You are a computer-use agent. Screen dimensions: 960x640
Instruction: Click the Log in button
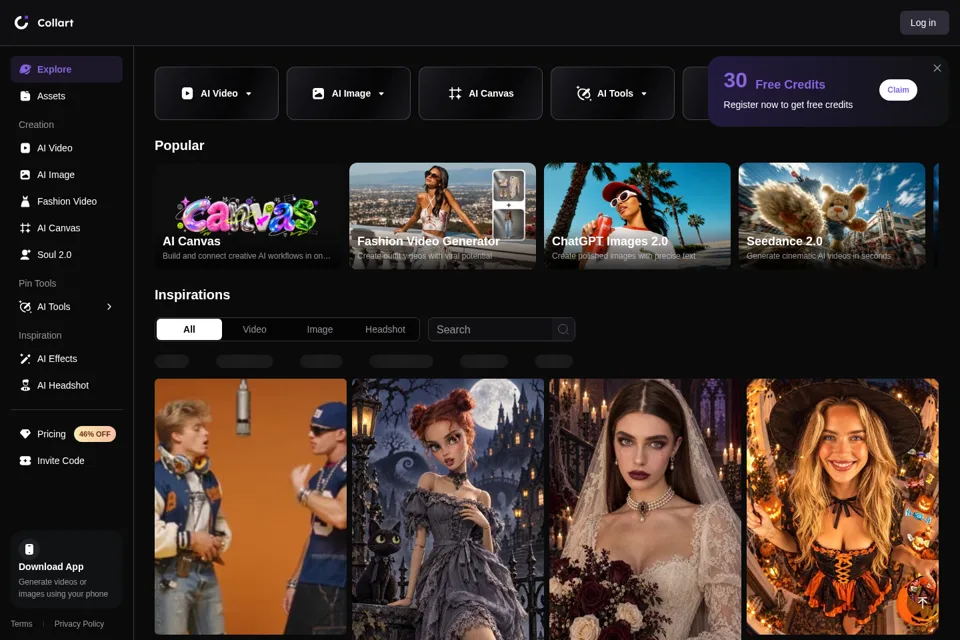point(923,23)
